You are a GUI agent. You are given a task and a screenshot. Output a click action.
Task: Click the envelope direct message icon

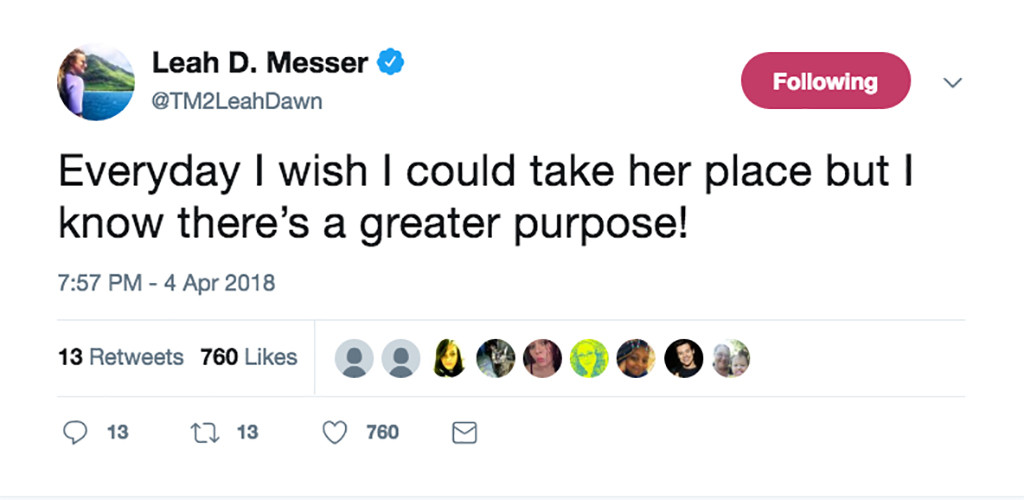pos(464,433)
